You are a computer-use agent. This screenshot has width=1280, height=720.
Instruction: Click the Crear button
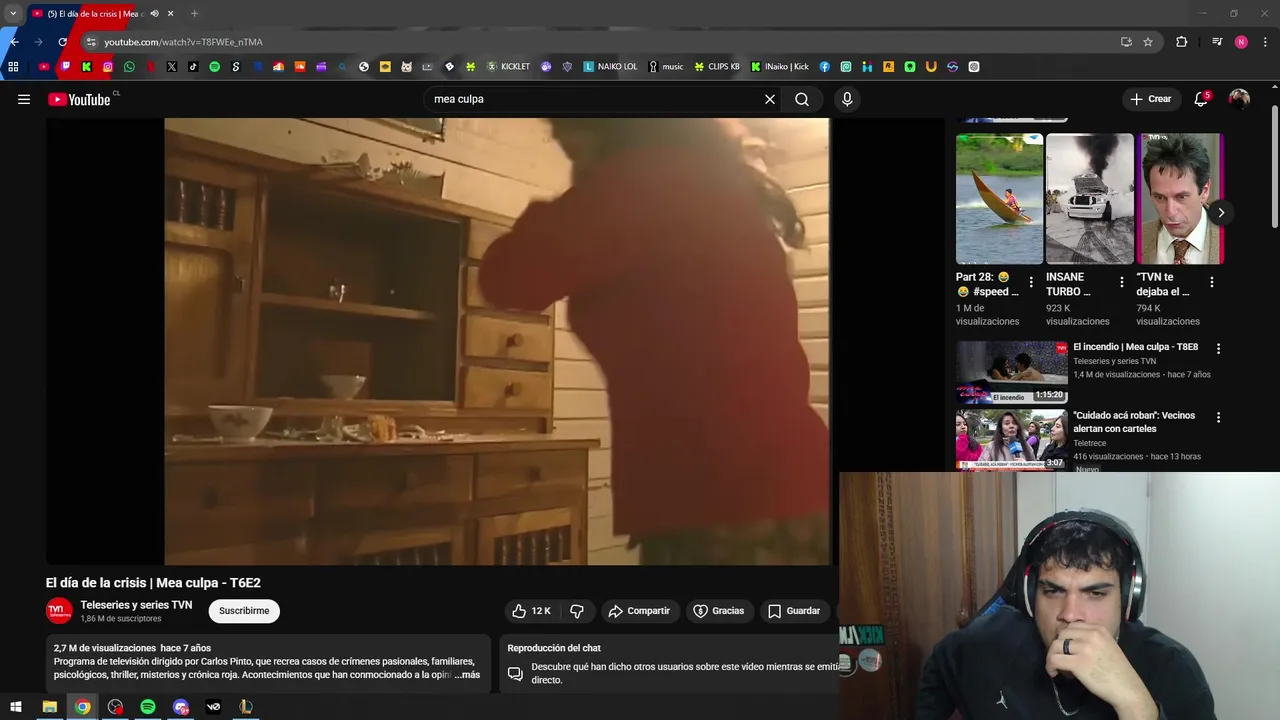(1151, 99)
